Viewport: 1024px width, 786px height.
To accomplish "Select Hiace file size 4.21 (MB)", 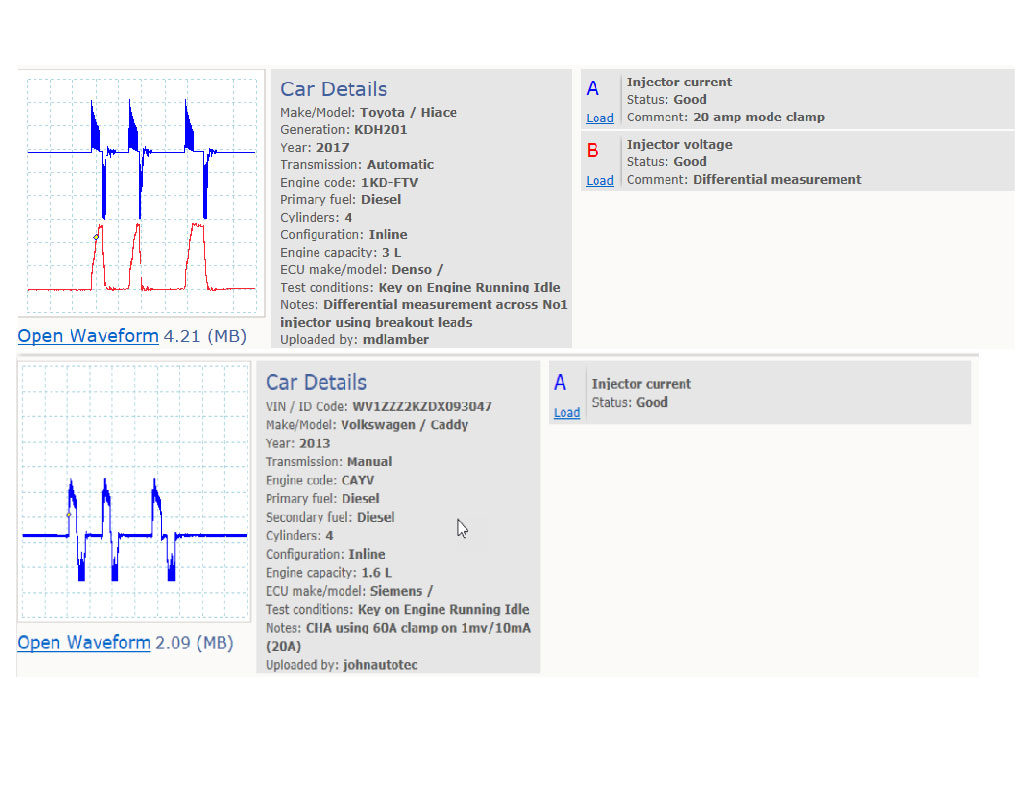I will [x=205, y=336].
